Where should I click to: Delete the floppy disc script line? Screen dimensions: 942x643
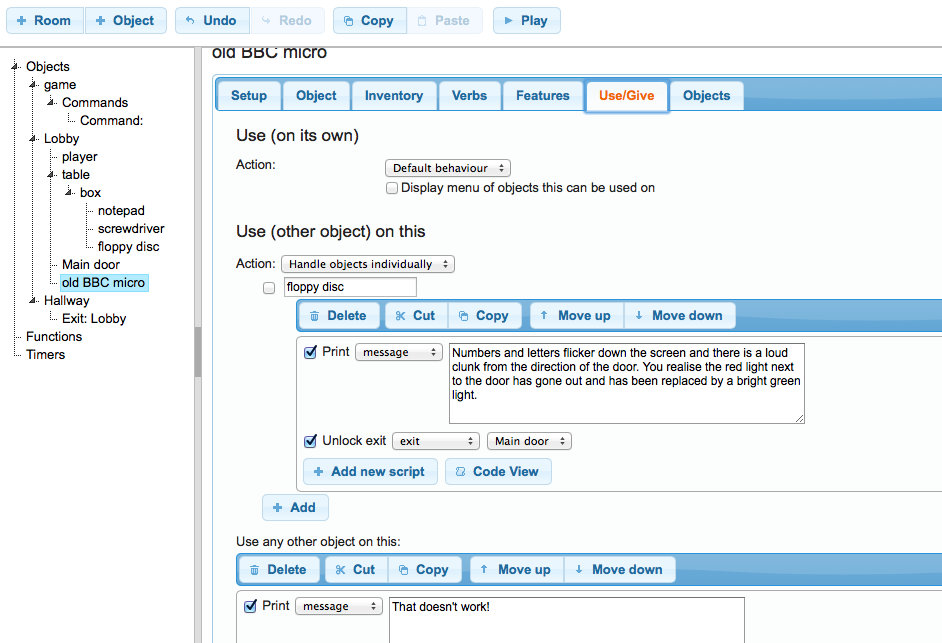click(337, 315)
